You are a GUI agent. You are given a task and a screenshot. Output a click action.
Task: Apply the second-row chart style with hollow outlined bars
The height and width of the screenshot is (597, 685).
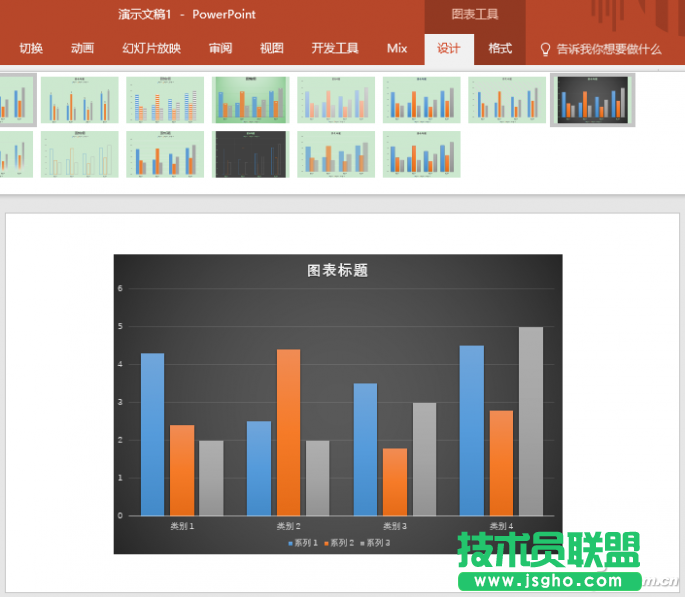pyautogui.click(x=80, y=154)
